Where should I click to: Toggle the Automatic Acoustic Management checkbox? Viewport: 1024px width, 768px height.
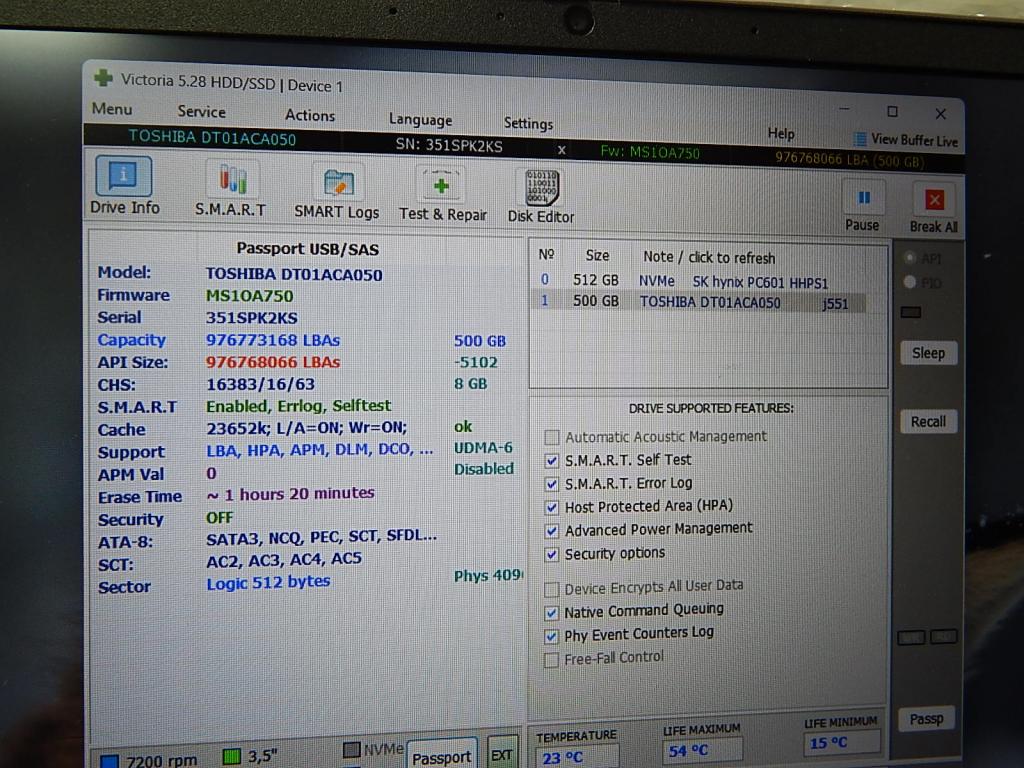point(552,437)
